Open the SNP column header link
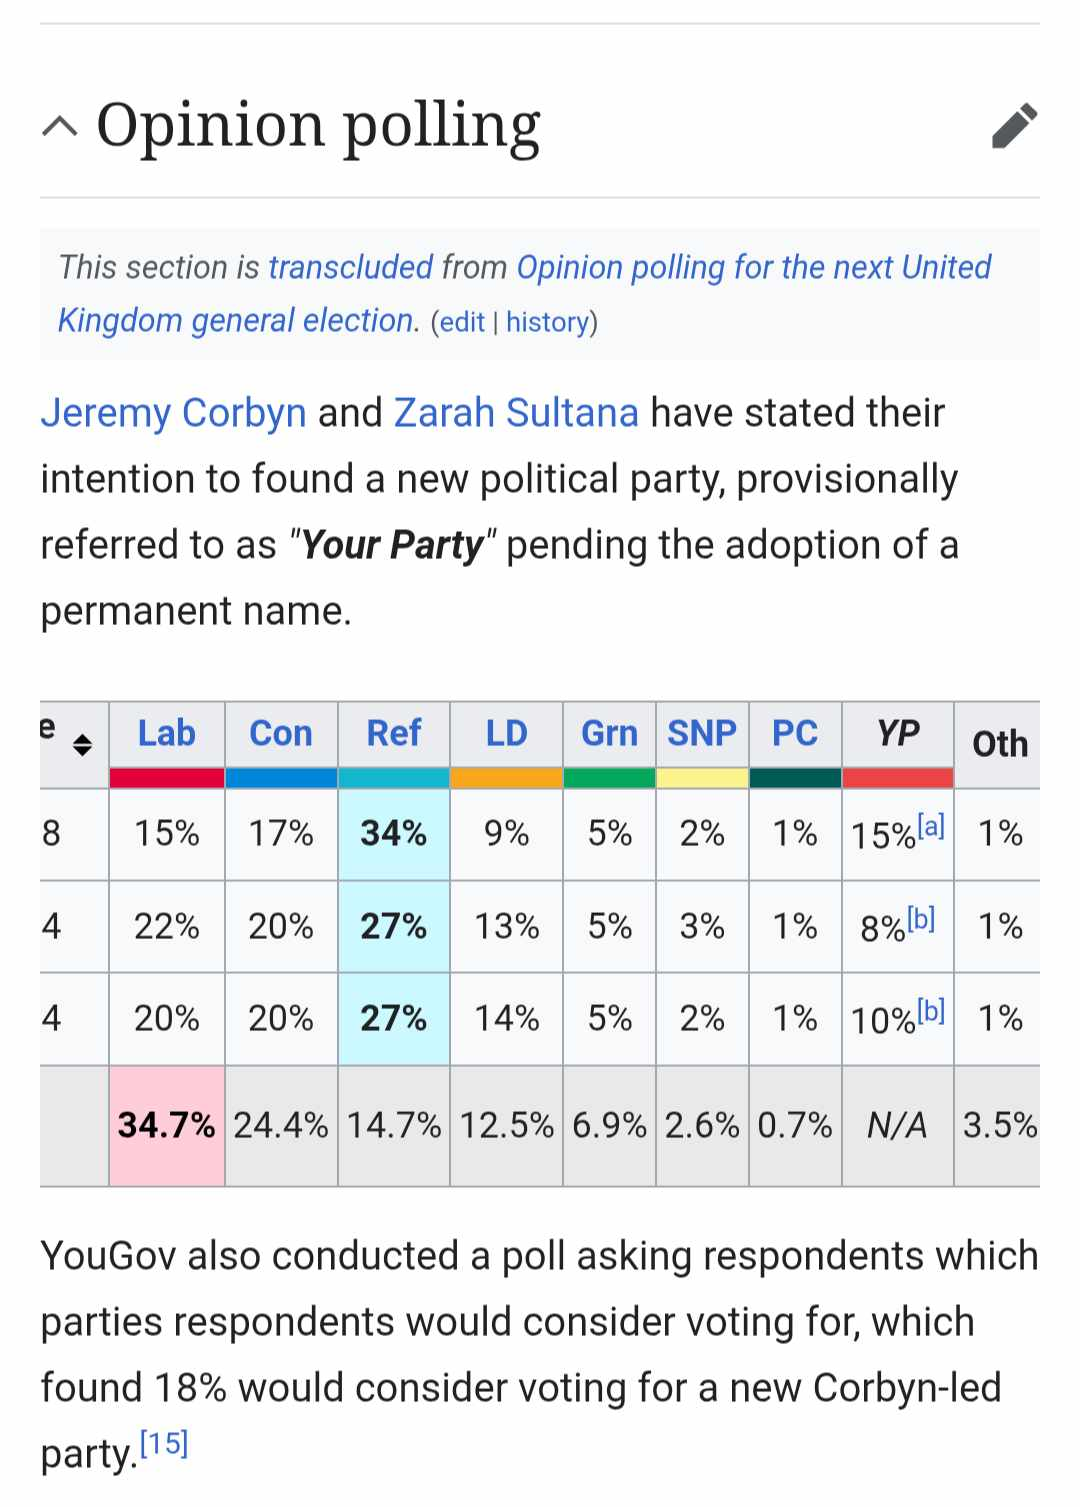Screen dimensions: 1080x1507 click(x=702, y=733)
